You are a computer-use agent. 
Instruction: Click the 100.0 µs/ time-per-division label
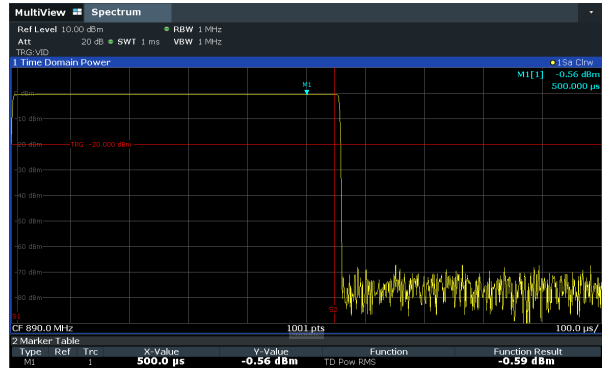pyautogui.click(x=577, y=328)
